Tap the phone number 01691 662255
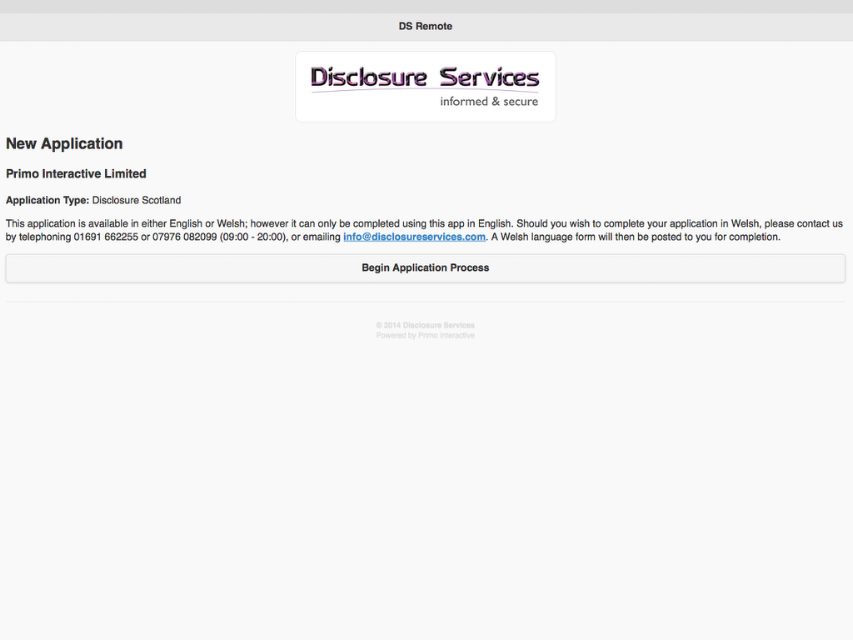 click(106, 237)
